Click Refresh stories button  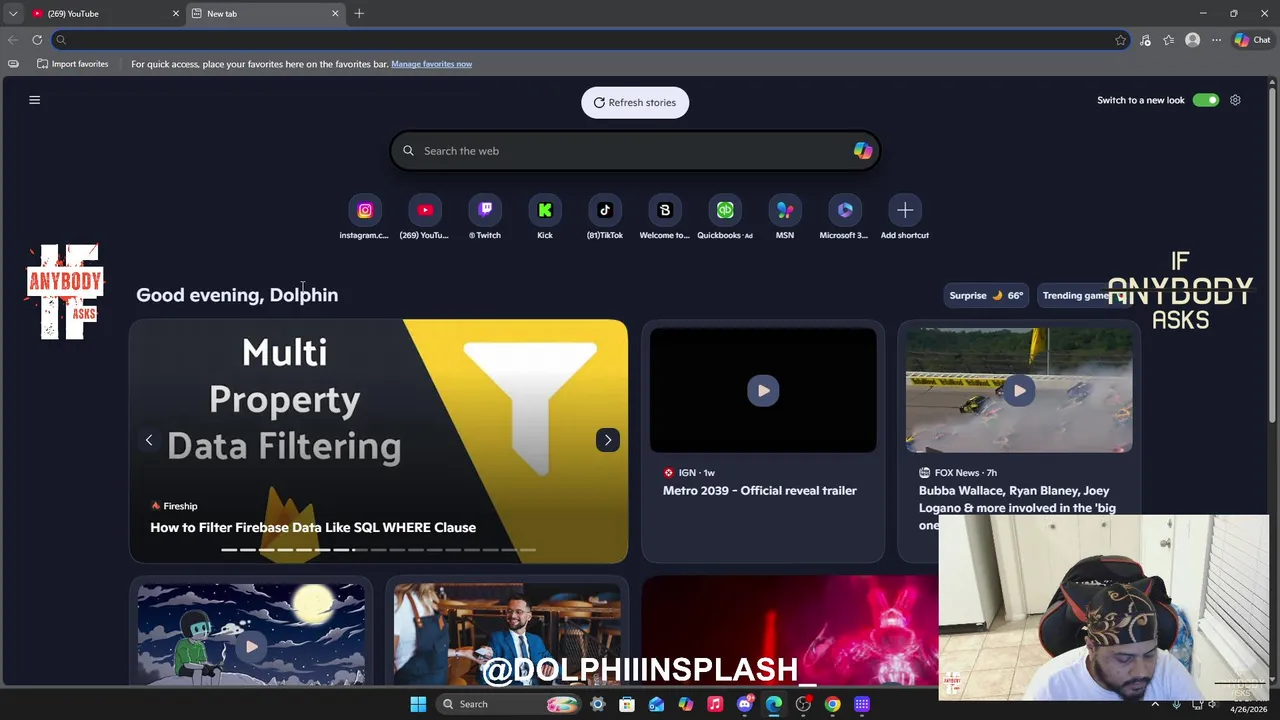click(x=635, y=102)
